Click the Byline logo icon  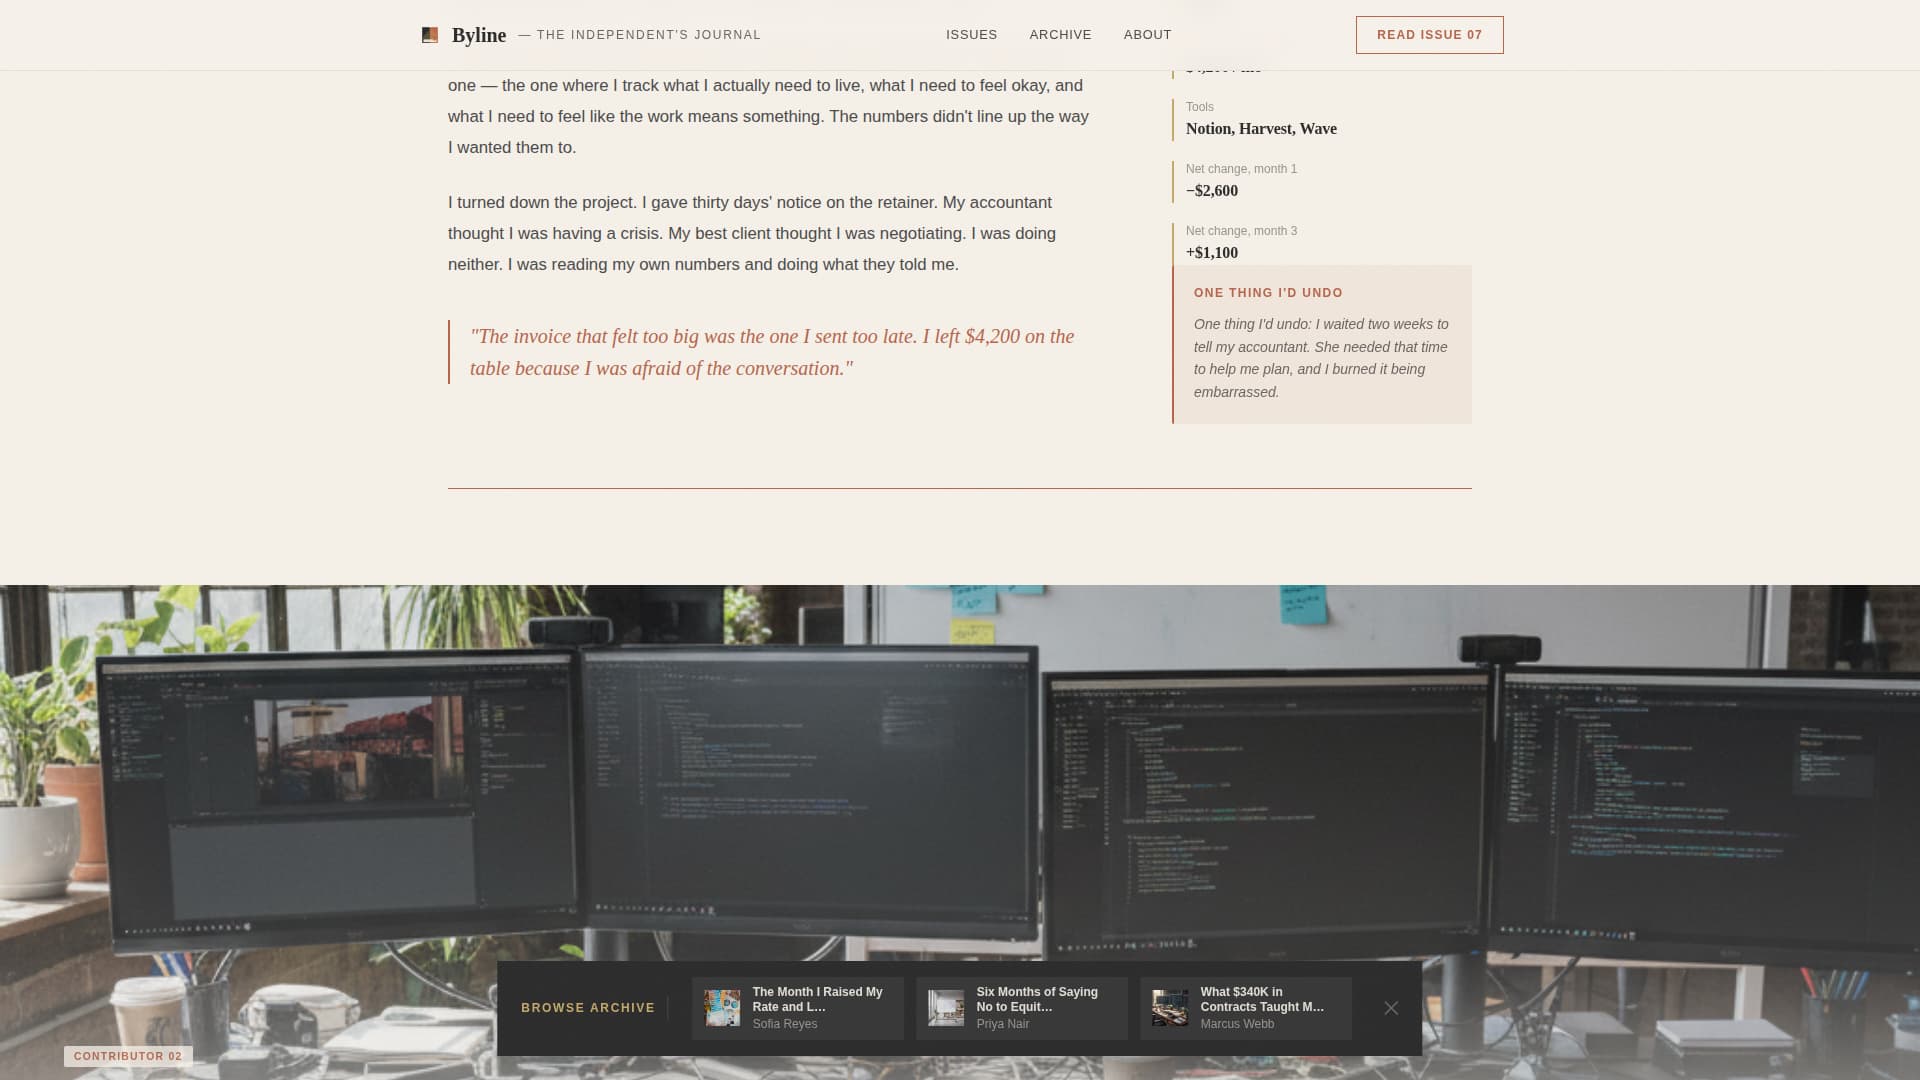[430, 35]
